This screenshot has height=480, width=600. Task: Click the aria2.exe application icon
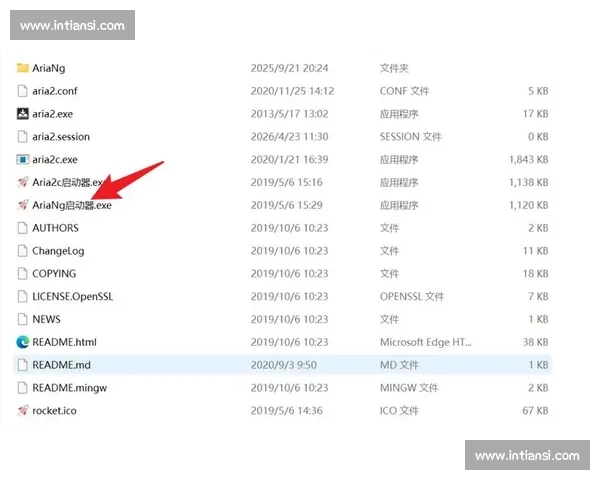23,114
